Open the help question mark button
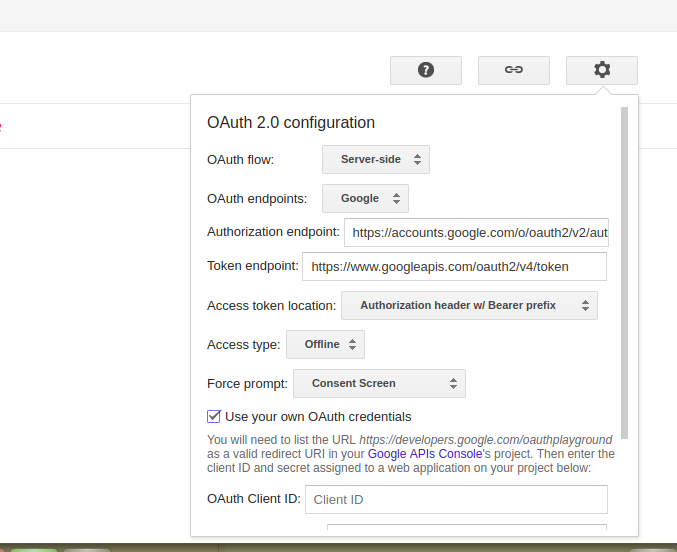Viewport: 677px width, 552px height. click(426, 70)
